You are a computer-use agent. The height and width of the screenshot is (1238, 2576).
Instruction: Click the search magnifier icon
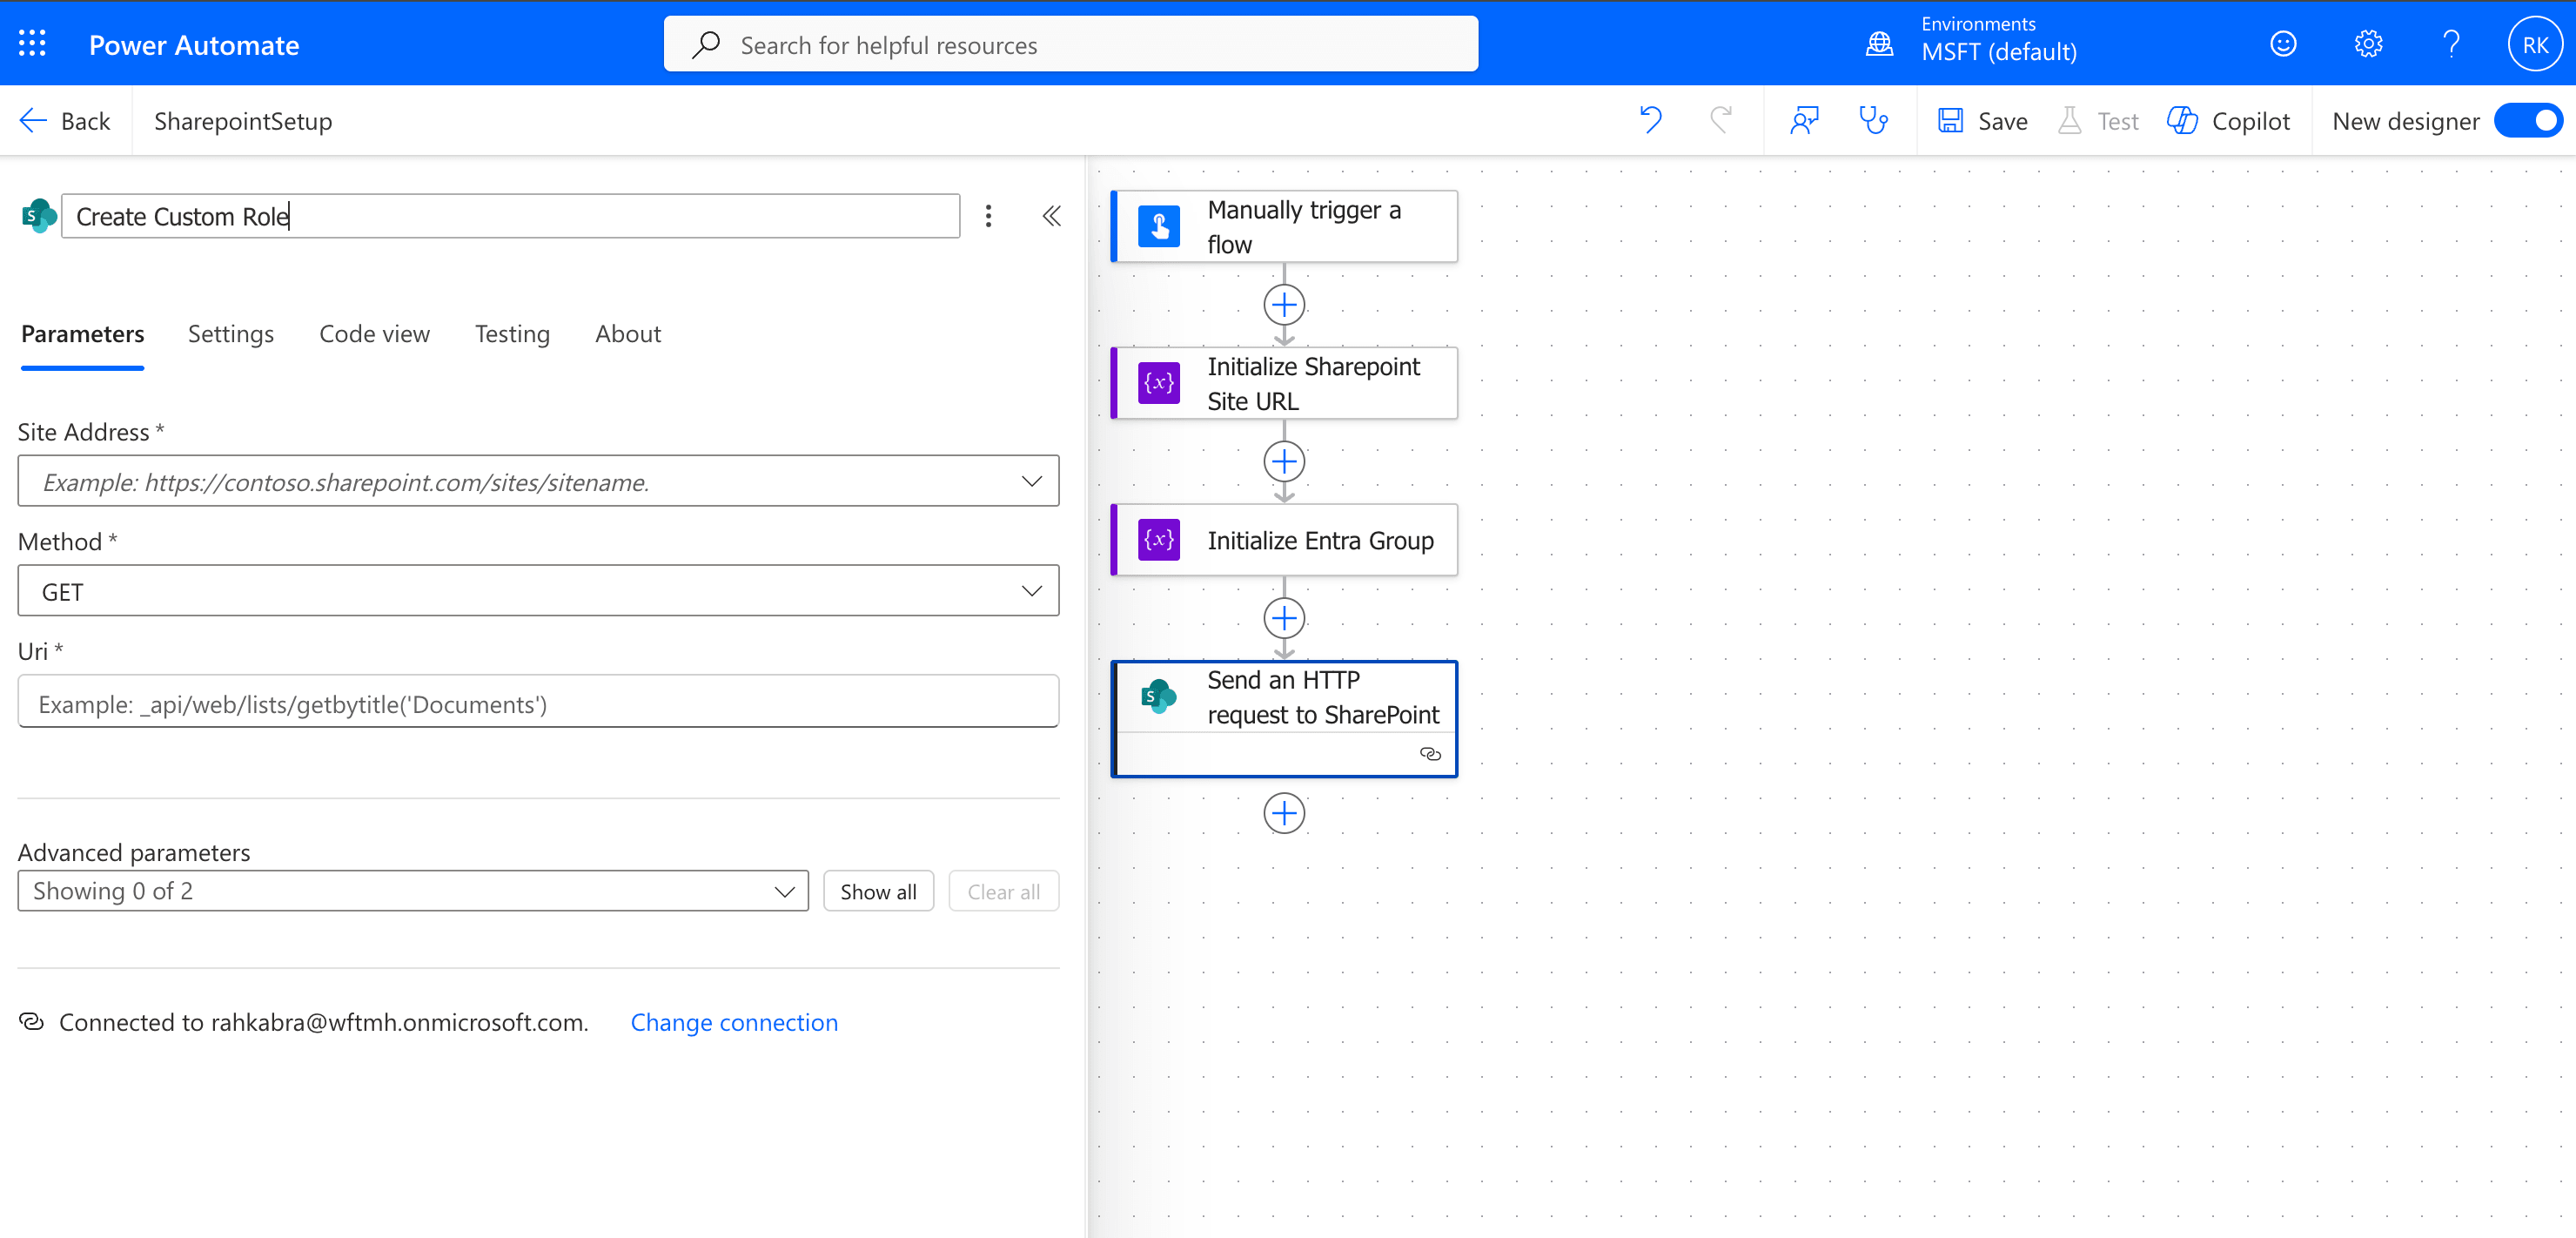click(706, 44)
